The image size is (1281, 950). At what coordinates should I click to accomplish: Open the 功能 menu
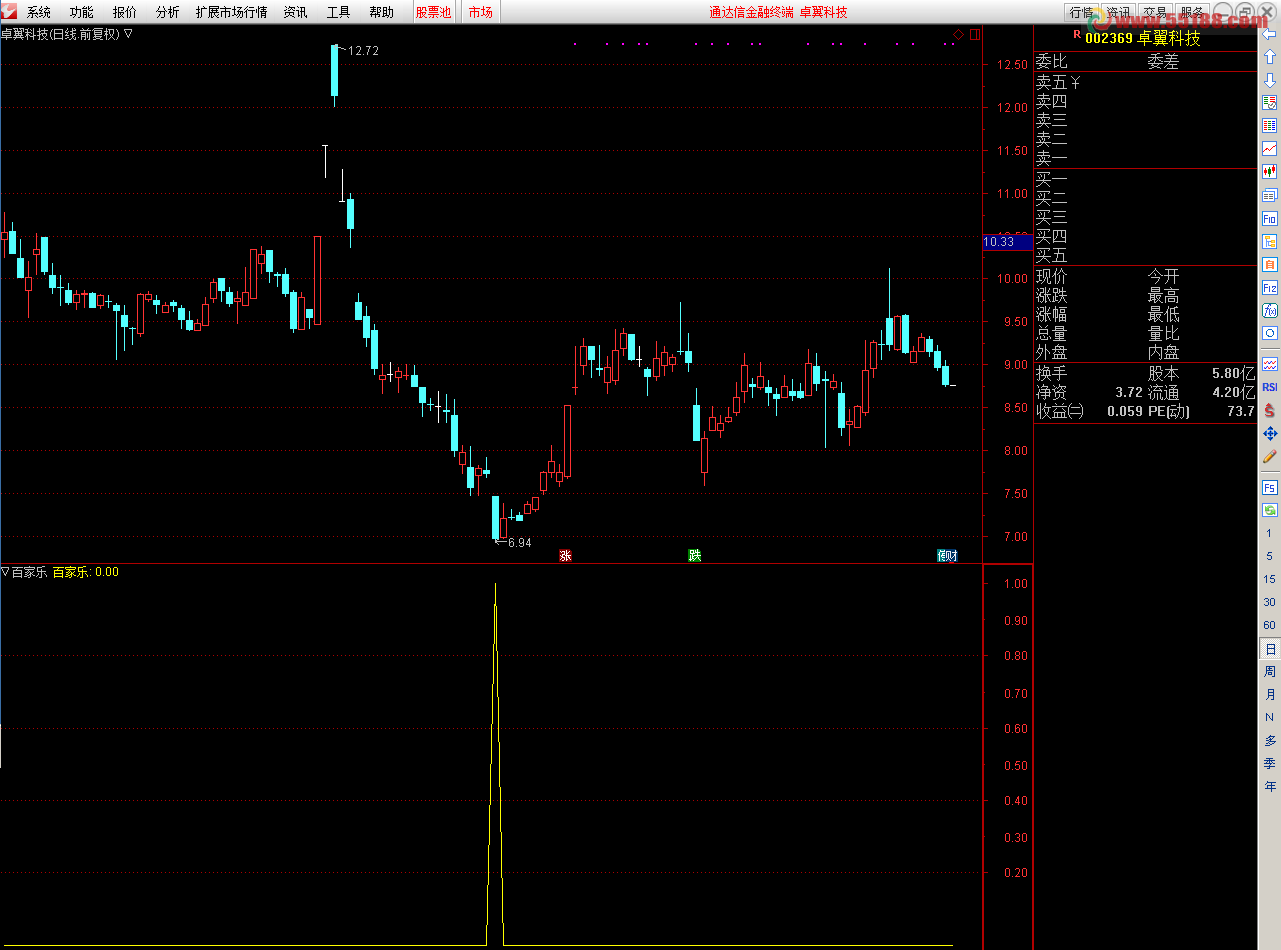coord(82,12)
